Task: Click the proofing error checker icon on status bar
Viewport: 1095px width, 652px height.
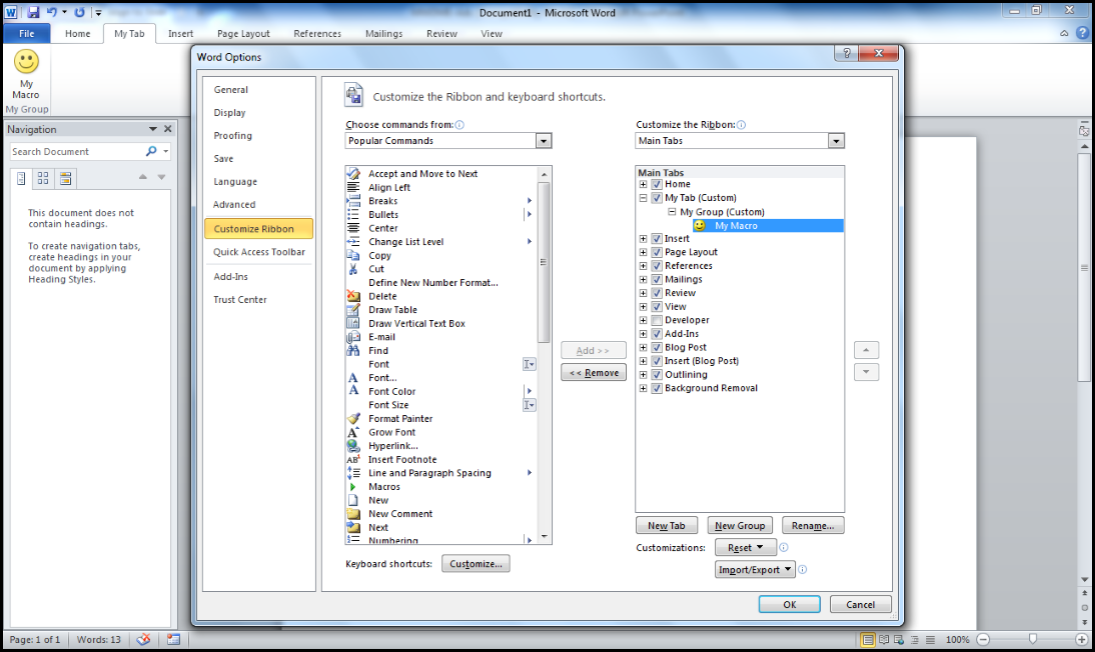Action: pyautogui.click(x=142, y=639)
